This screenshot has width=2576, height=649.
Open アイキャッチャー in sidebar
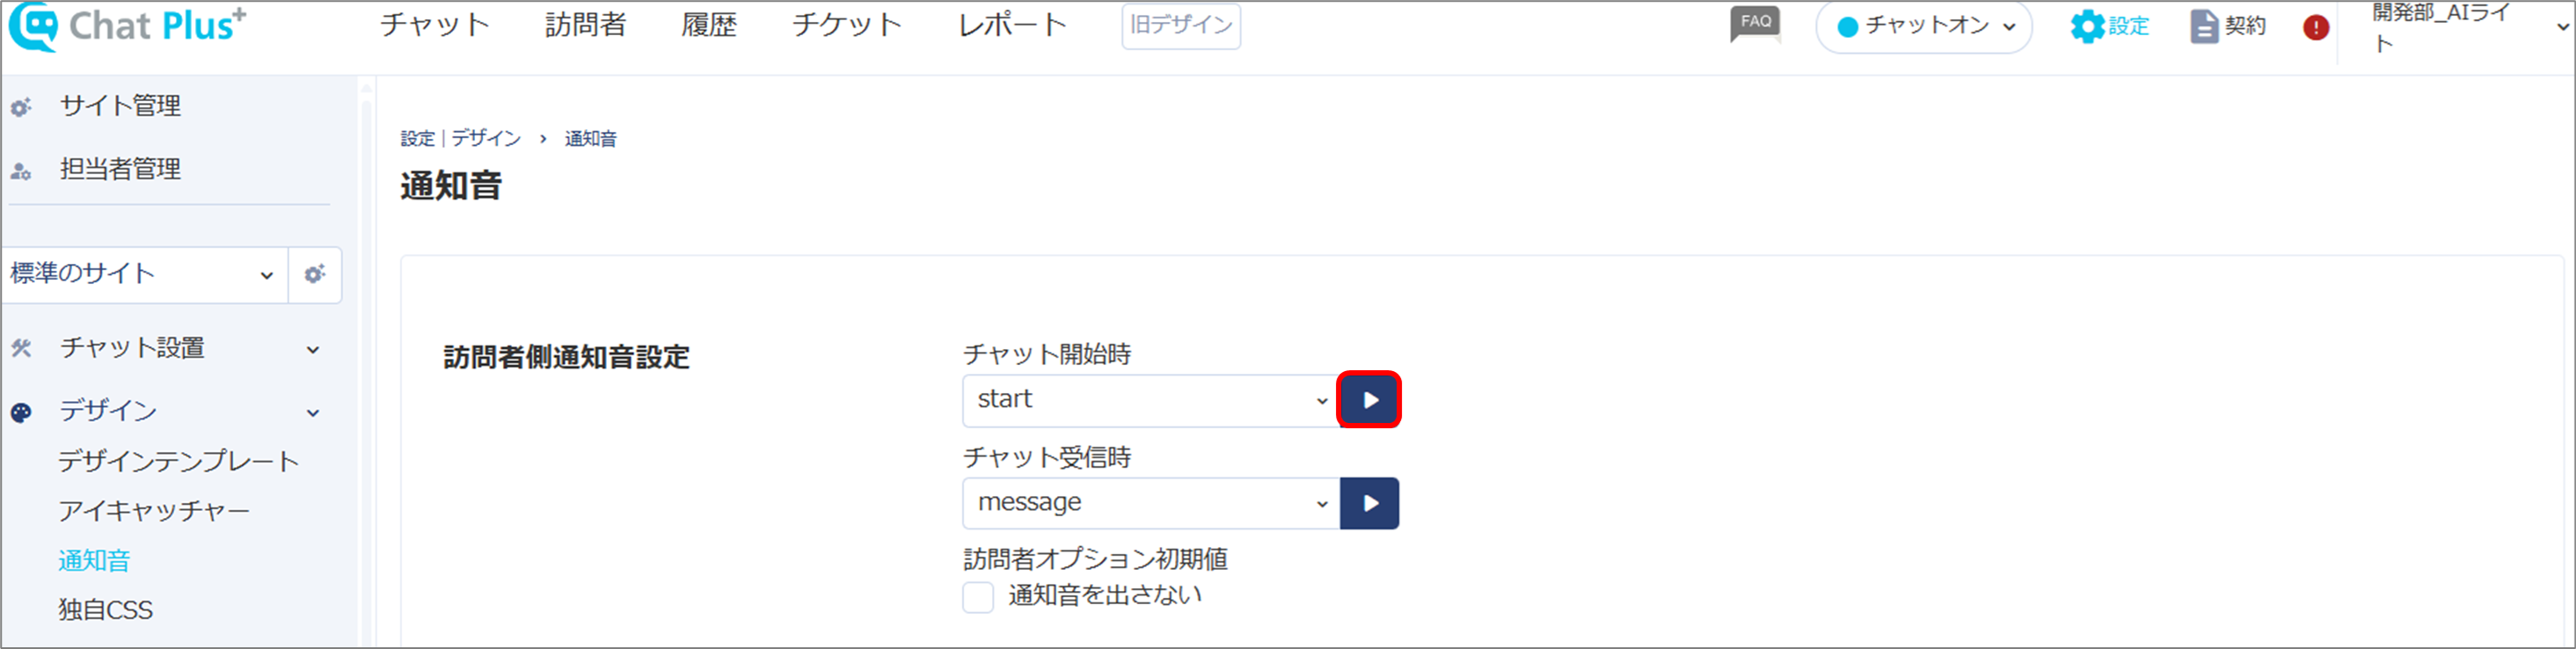click(x=154, y=511)
